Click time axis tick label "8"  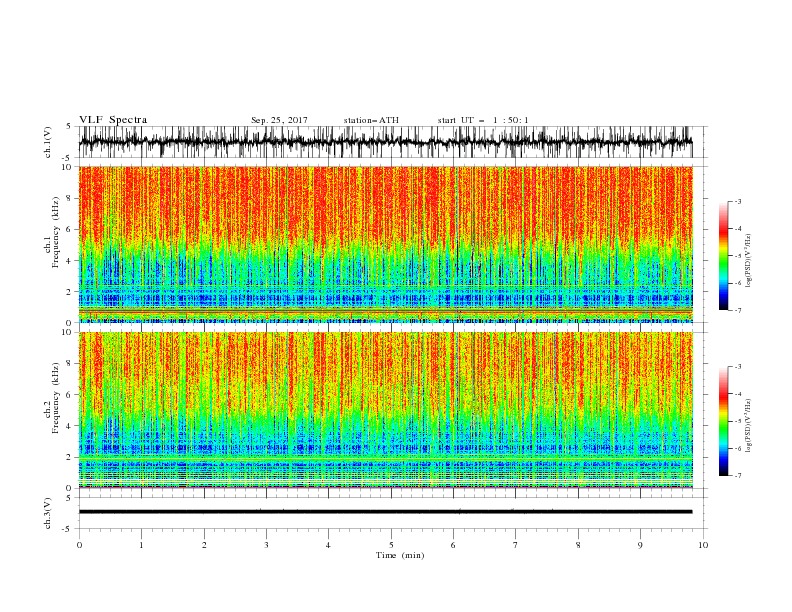click(x=578, y=545)
